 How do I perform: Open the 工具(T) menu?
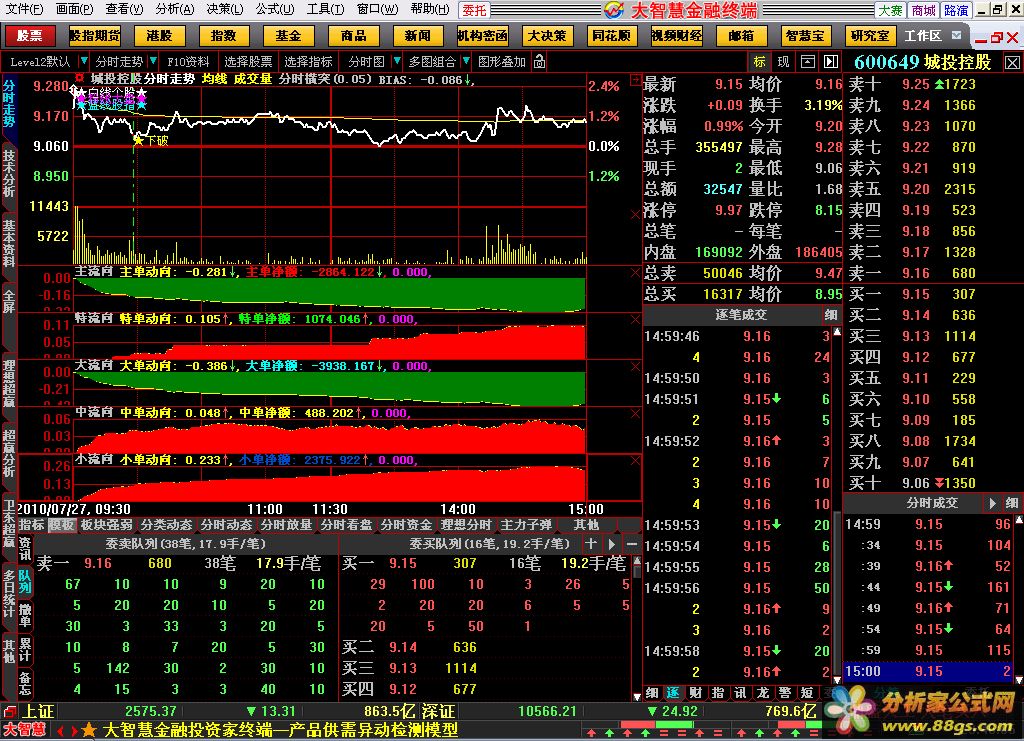pos(325,9)
